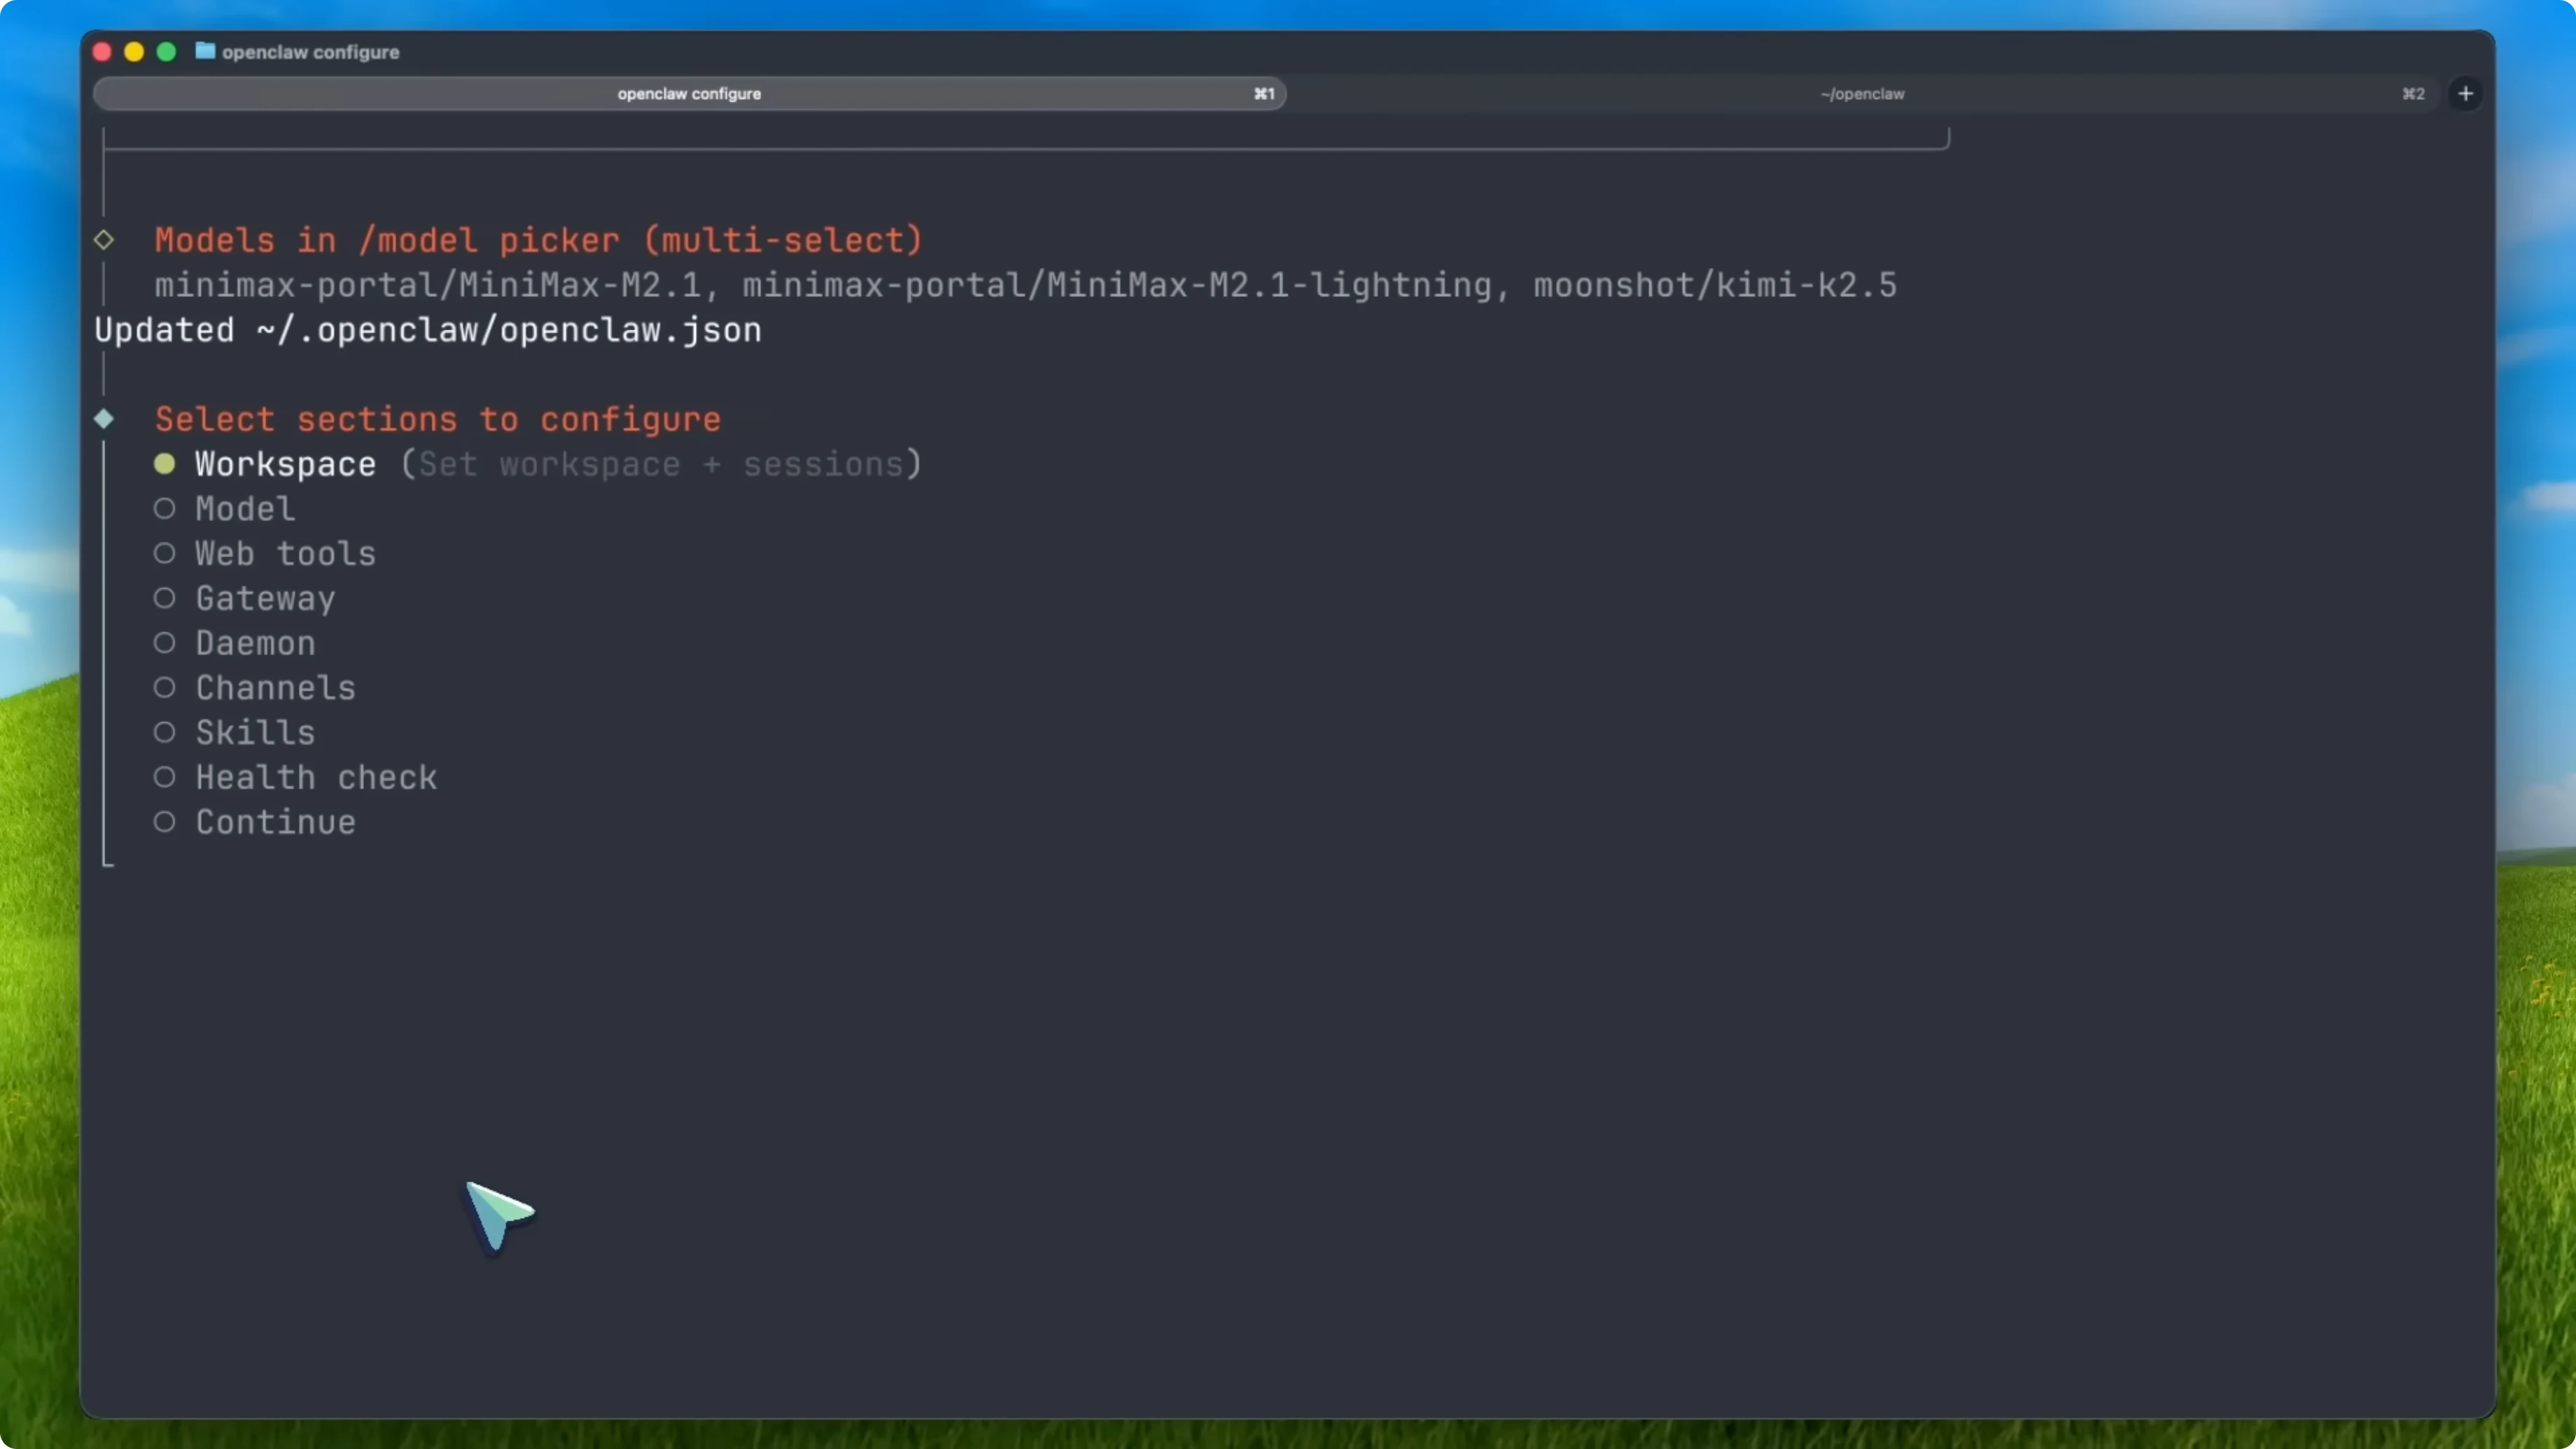The image size is (2576, 1449).
Task: Click the Workspace label text
Action: (x=284, y=463)
